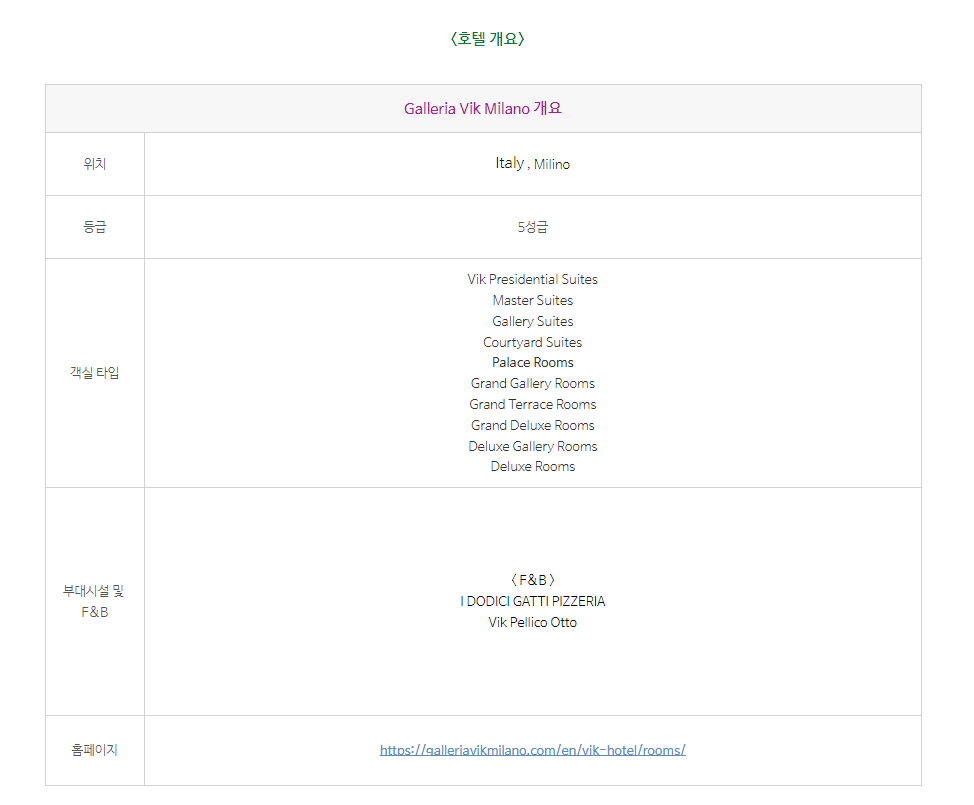Select 'Palace Rooms' room type text

tap(532, 362)
